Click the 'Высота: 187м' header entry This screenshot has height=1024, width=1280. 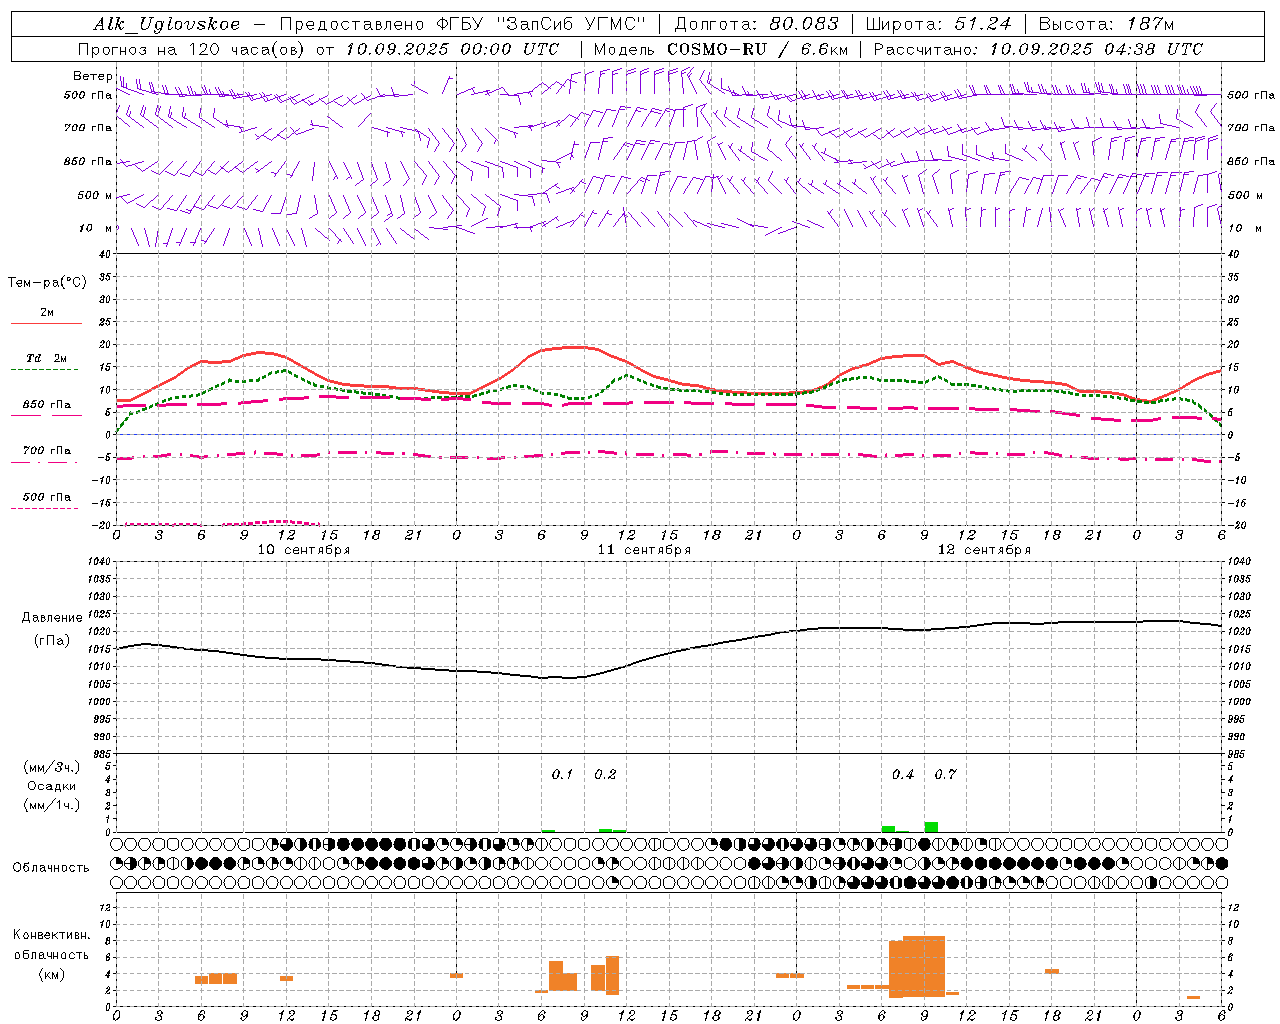(1106, 24)
